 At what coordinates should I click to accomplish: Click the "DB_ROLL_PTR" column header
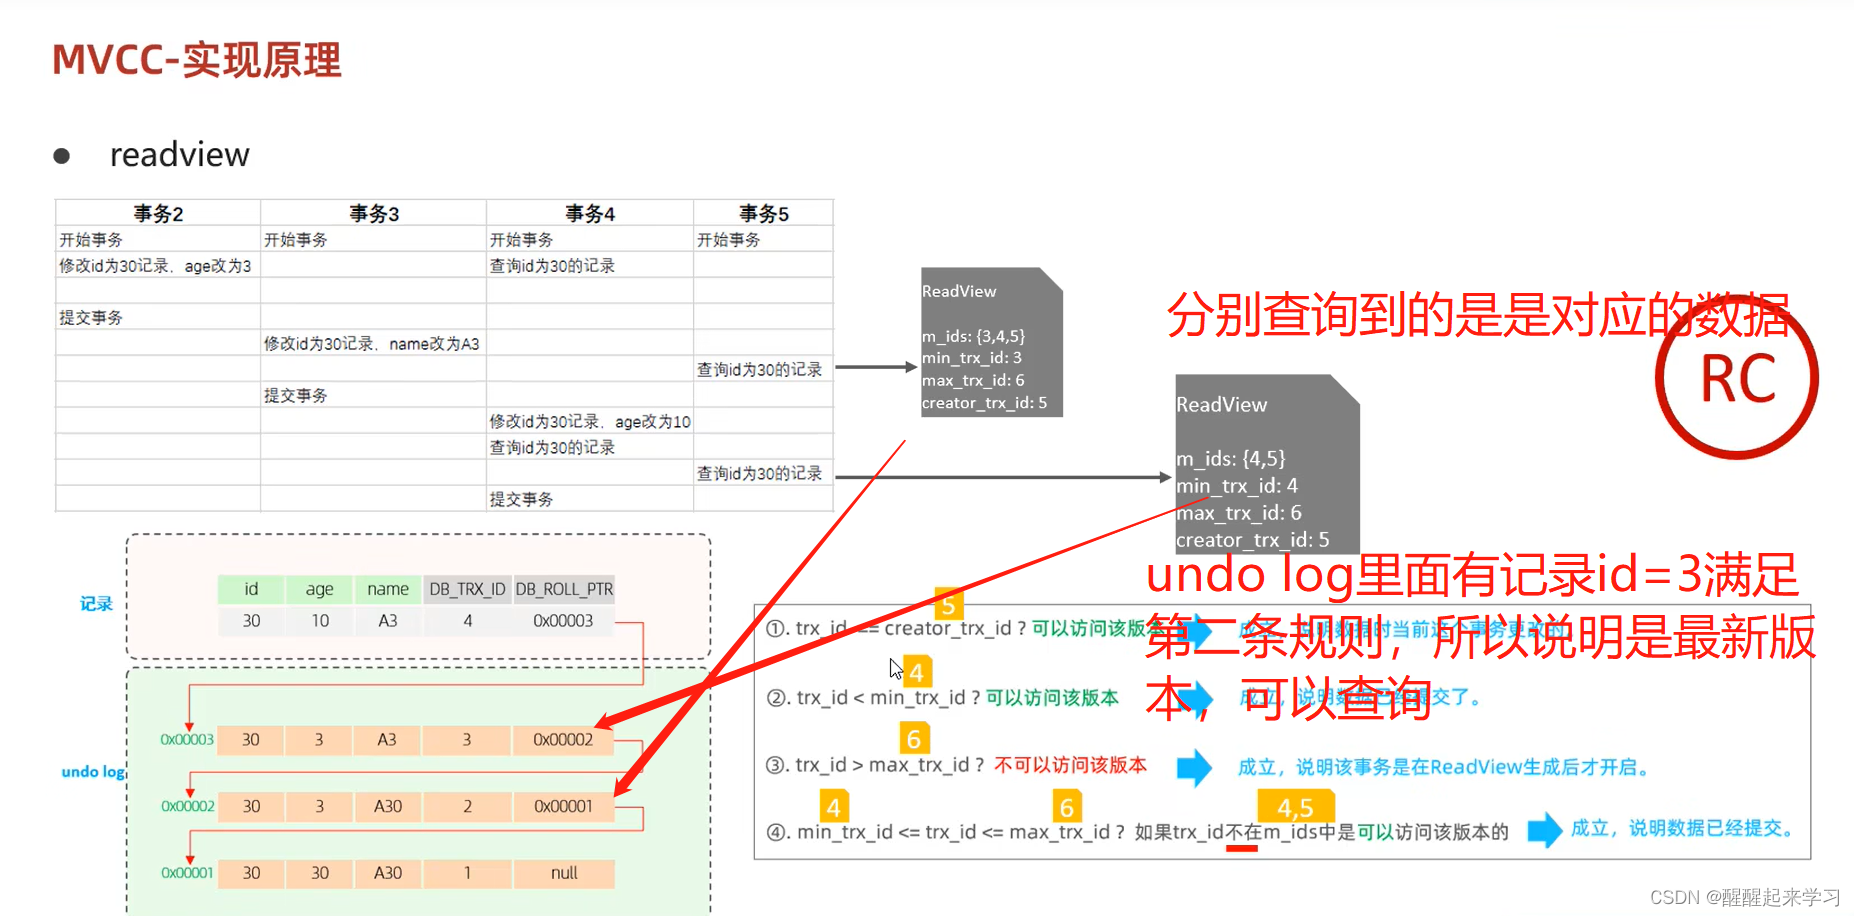(x=564, y=589)
